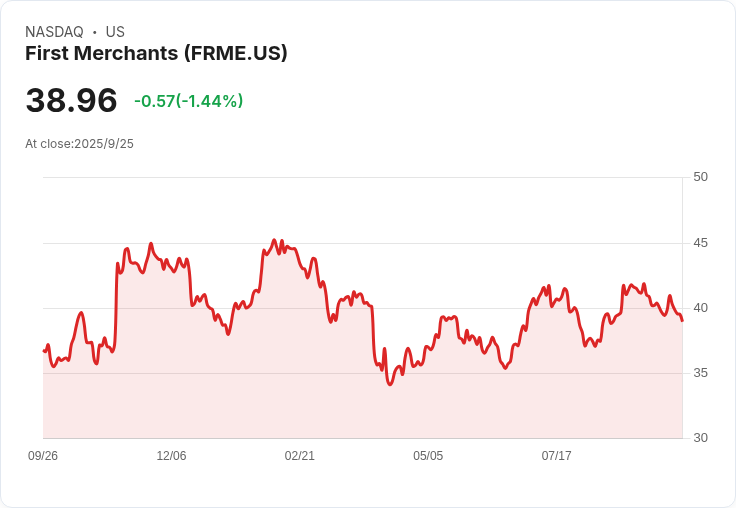Select the 12/06 date on the x-axis
Image resolution: width=736 pixels, height=508 pixels.
click(x=171, y=456)
